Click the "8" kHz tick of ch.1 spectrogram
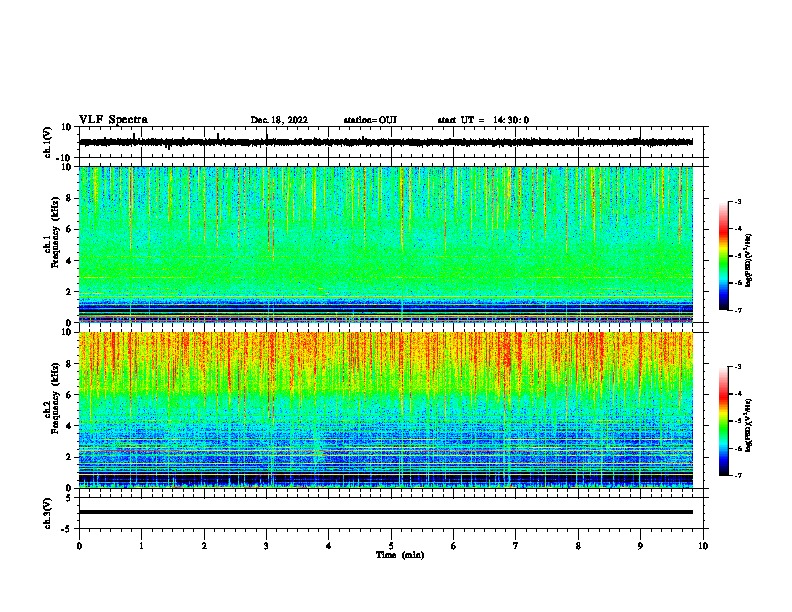This screenshot has width=792, height=612. pyautogui.click(x=69, y=198)
